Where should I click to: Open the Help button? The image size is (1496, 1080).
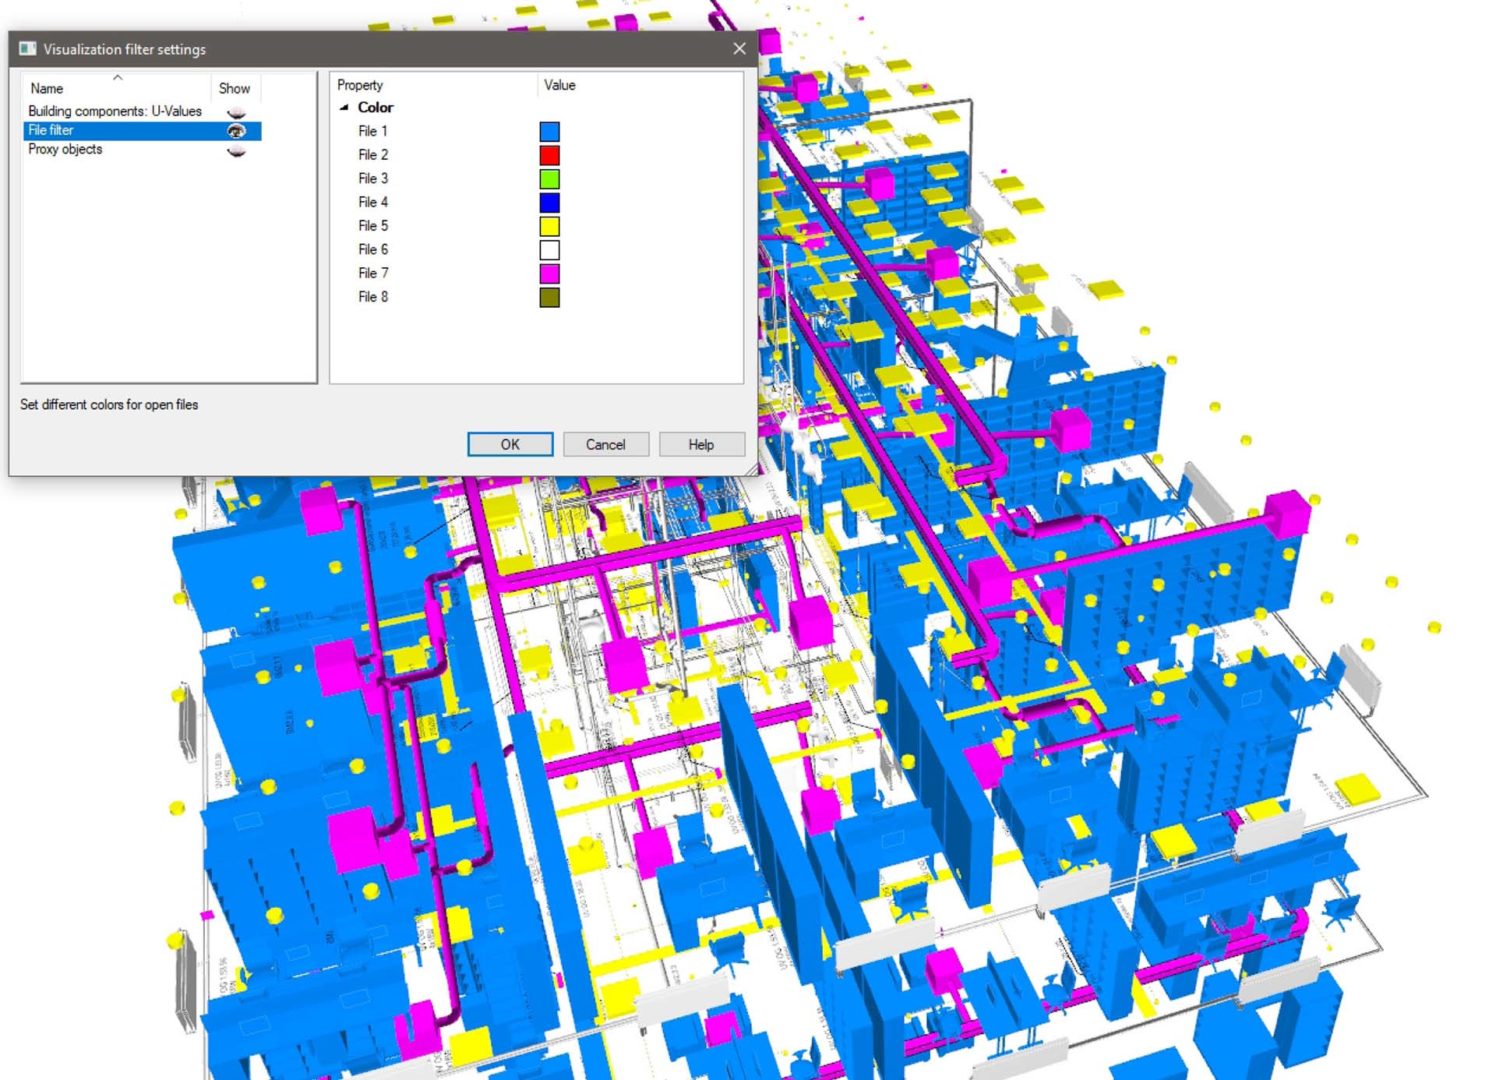coord(701,444)
